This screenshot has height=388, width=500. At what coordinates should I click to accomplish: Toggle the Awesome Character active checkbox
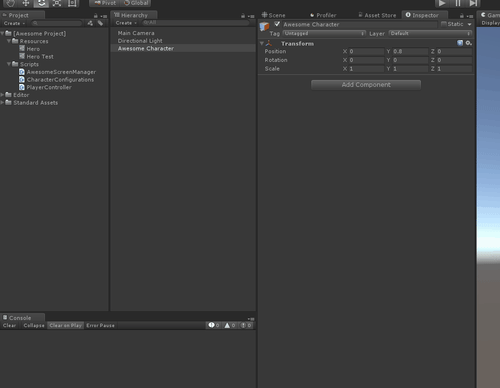click(x=277, y=24)
